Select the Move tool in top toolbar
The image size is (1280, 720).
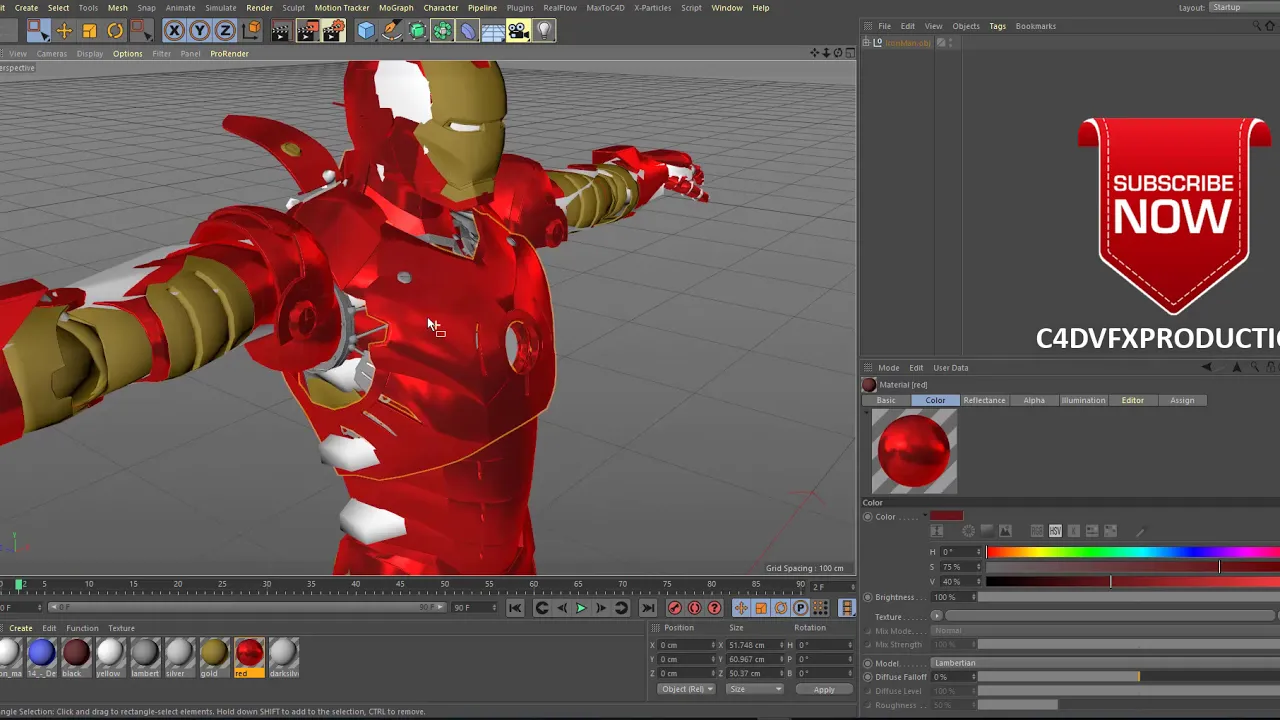(x=64, y=31)
